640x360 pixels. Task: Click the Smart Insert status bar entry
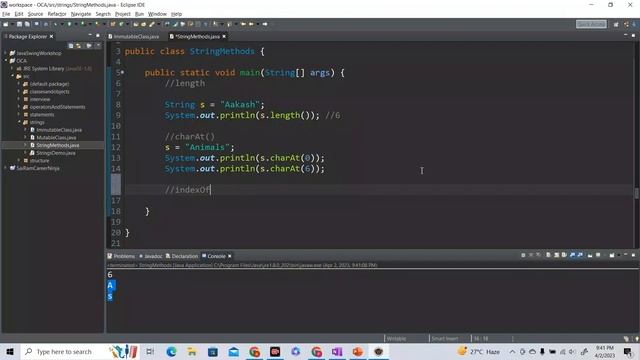445,338
